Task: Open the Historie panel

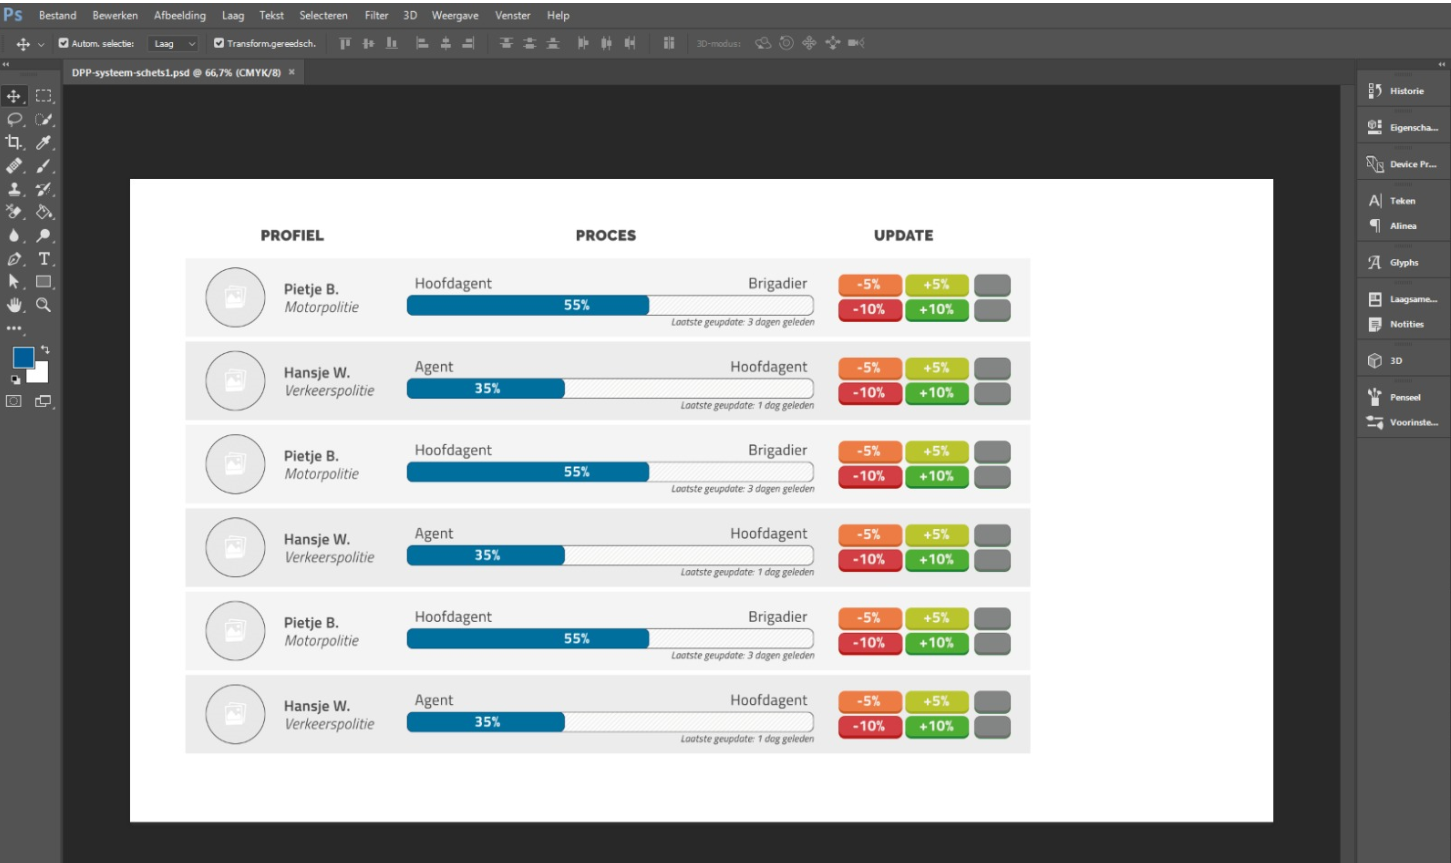Action: [x=1402, y=91]
